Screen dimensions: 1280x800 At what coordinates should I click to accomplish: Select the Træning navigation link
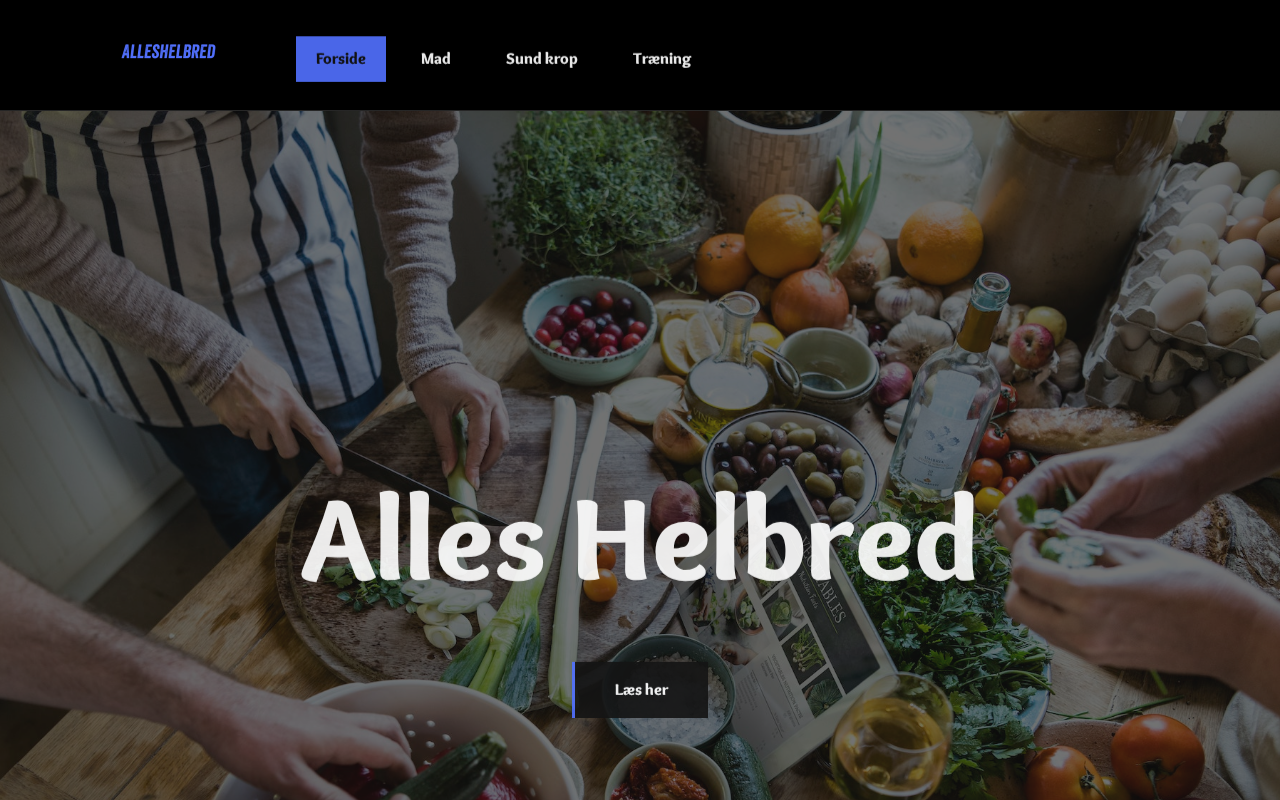[662, 59]
